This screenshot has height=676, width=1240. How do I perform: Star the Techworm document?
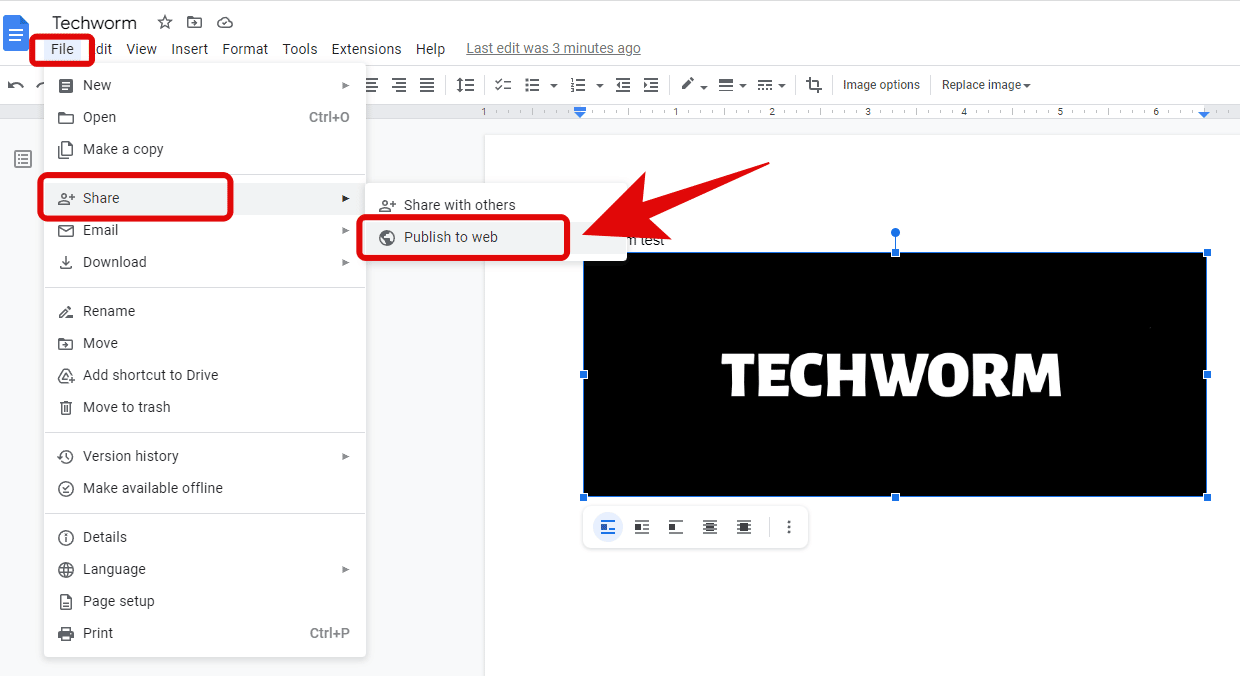[x=165, y=22]
